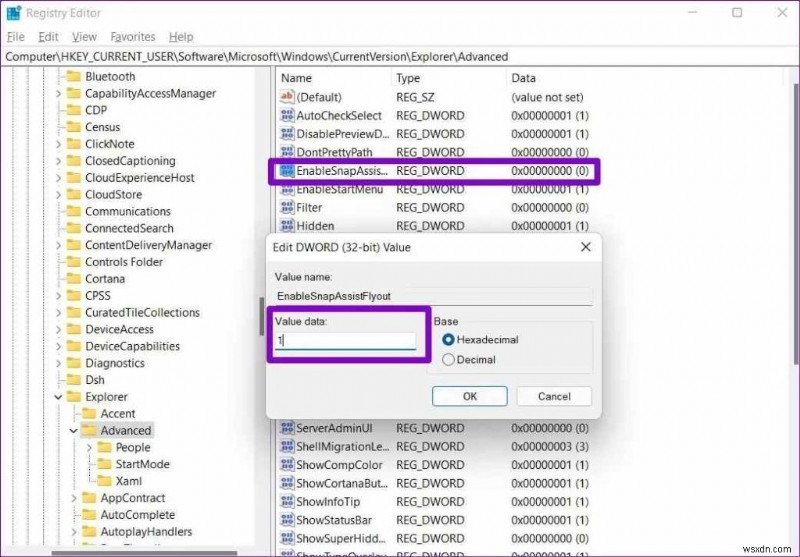Viewport: 800px width, 557px height.
Task: Sort values by the Data column header
Action: (x=645, y=78)
